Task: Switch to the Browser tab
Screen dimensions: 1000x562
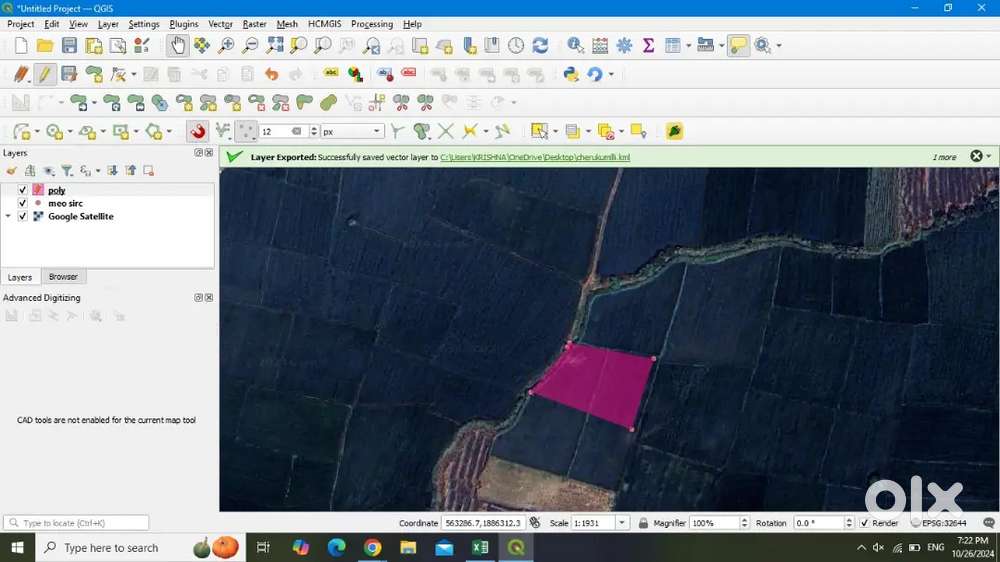Action: pos(63,277)
